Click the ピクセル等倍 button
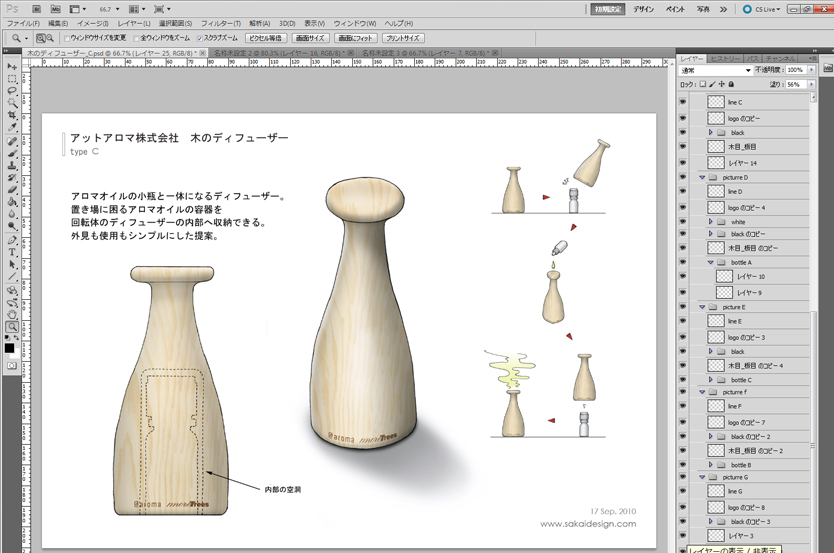 pyautogui.click(x=266, y=38)
